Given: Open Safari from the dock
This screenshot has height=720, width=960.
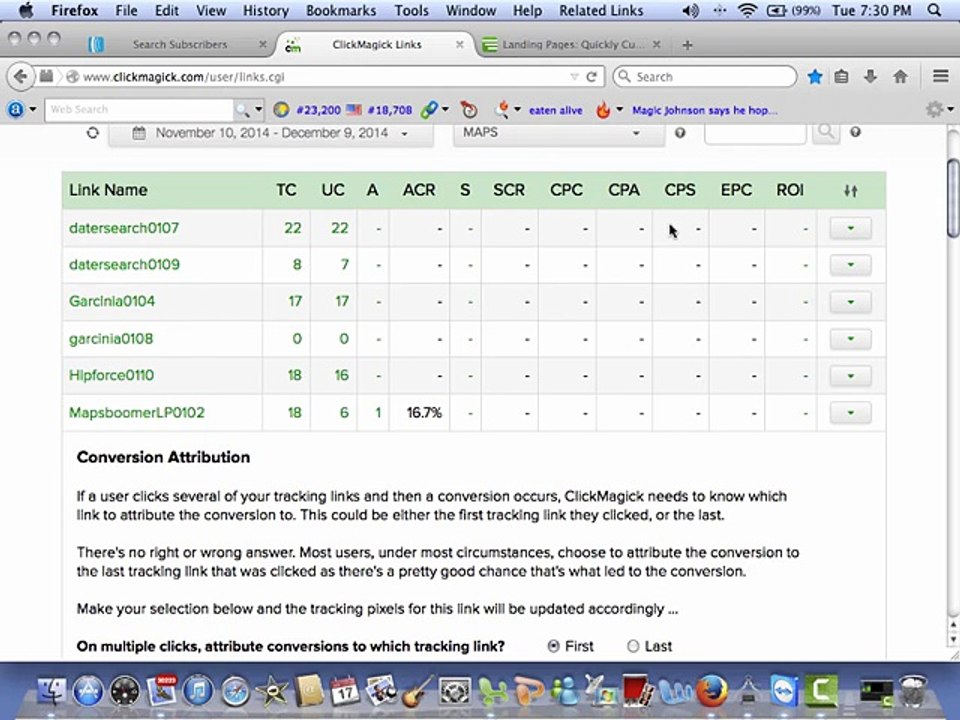Looking at the screenshot, I should (x=235, y=691).
